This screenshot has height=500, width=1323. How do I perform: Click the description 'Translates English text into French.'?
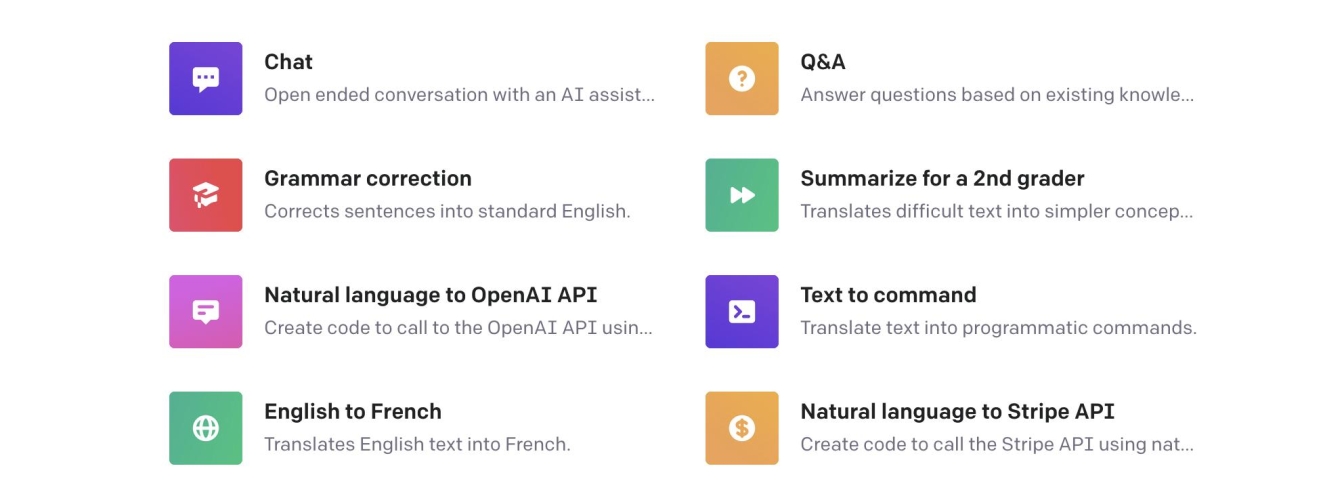[x=417, y=445]
